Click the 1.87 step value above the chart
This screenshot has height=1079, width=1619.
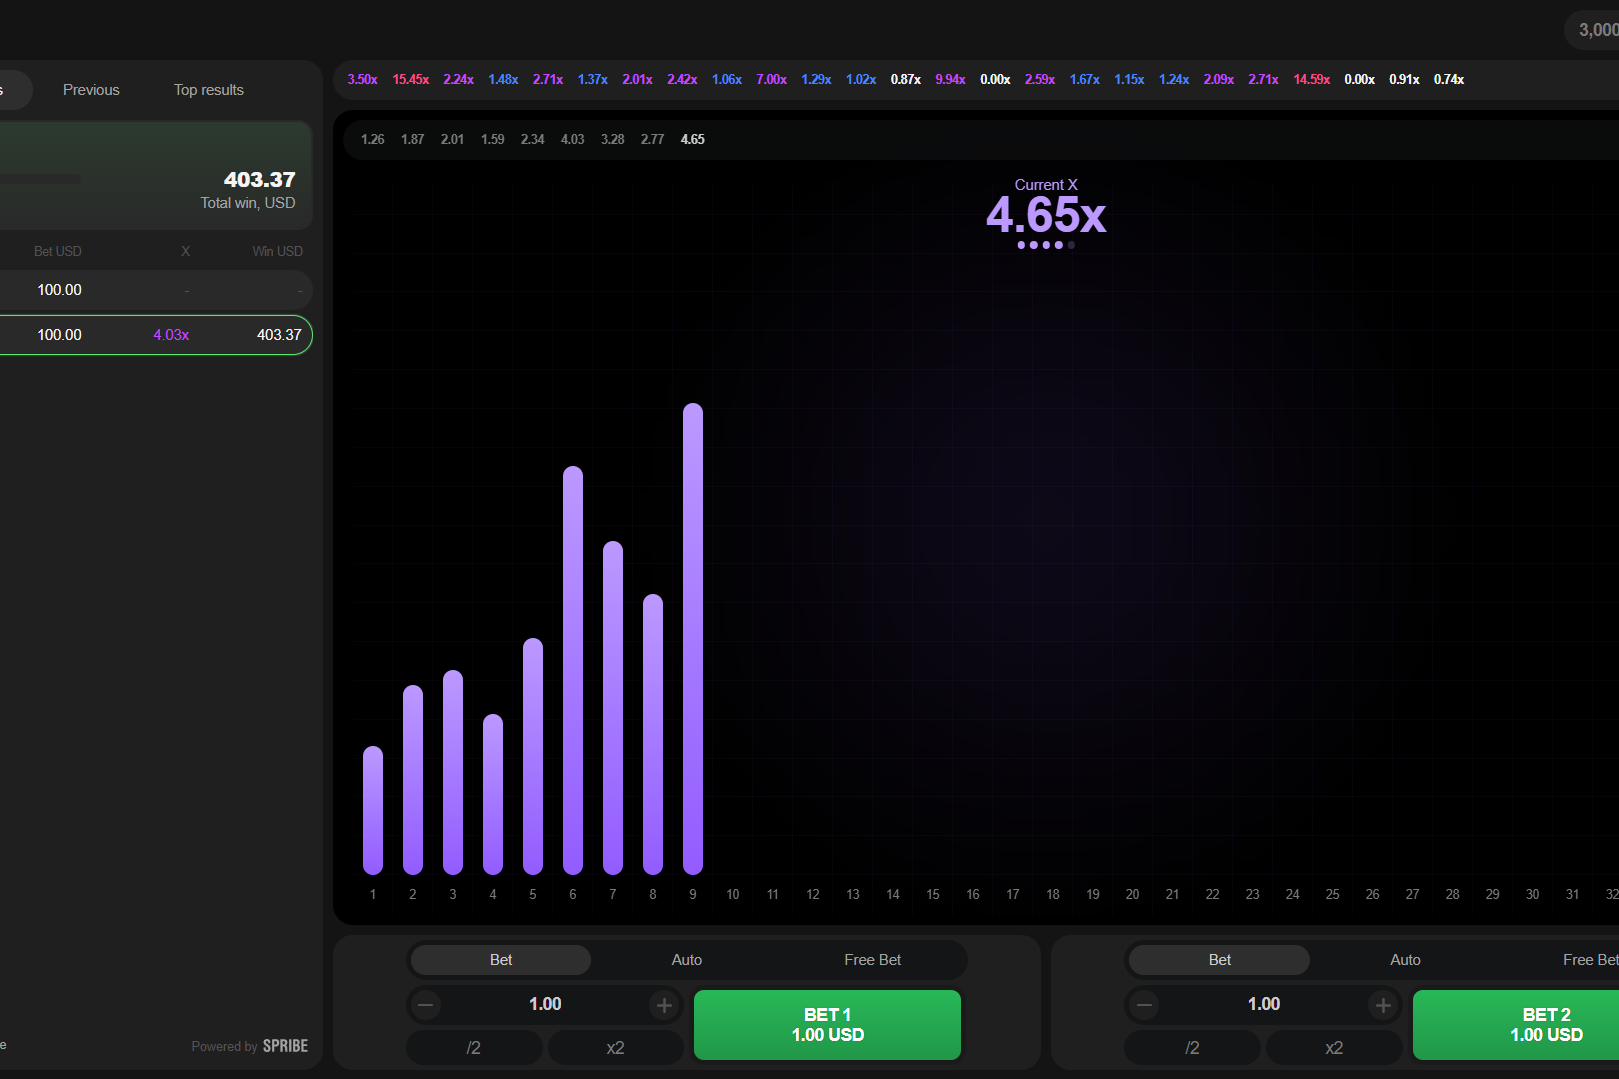[412, 139]
